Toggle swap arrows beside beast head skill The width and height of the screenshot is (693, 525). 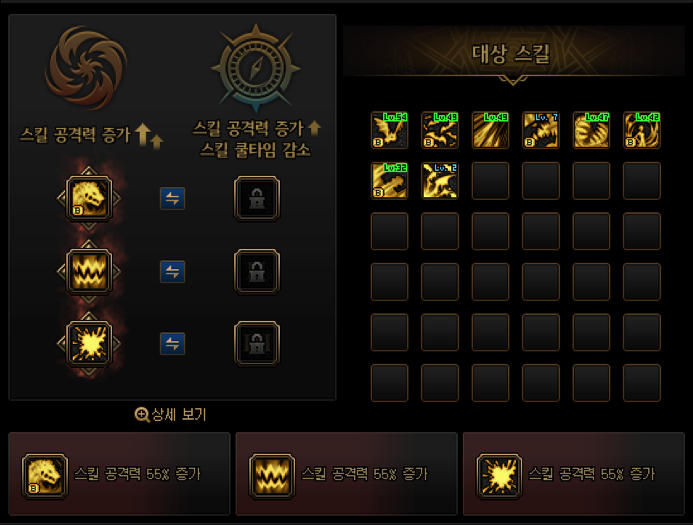[172, 198]
